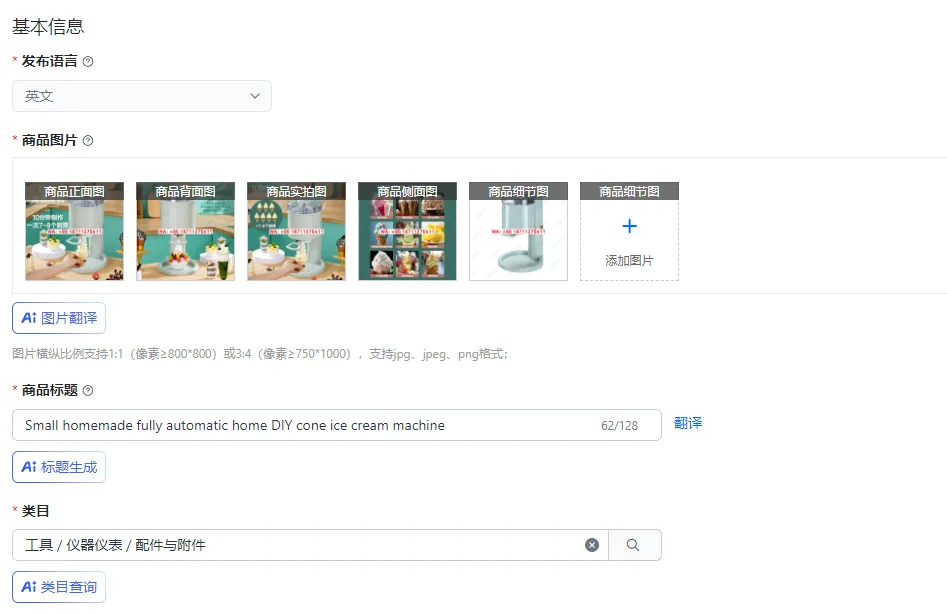
Task: Click the help icon beside 商品标题
Action: (88, 391)
